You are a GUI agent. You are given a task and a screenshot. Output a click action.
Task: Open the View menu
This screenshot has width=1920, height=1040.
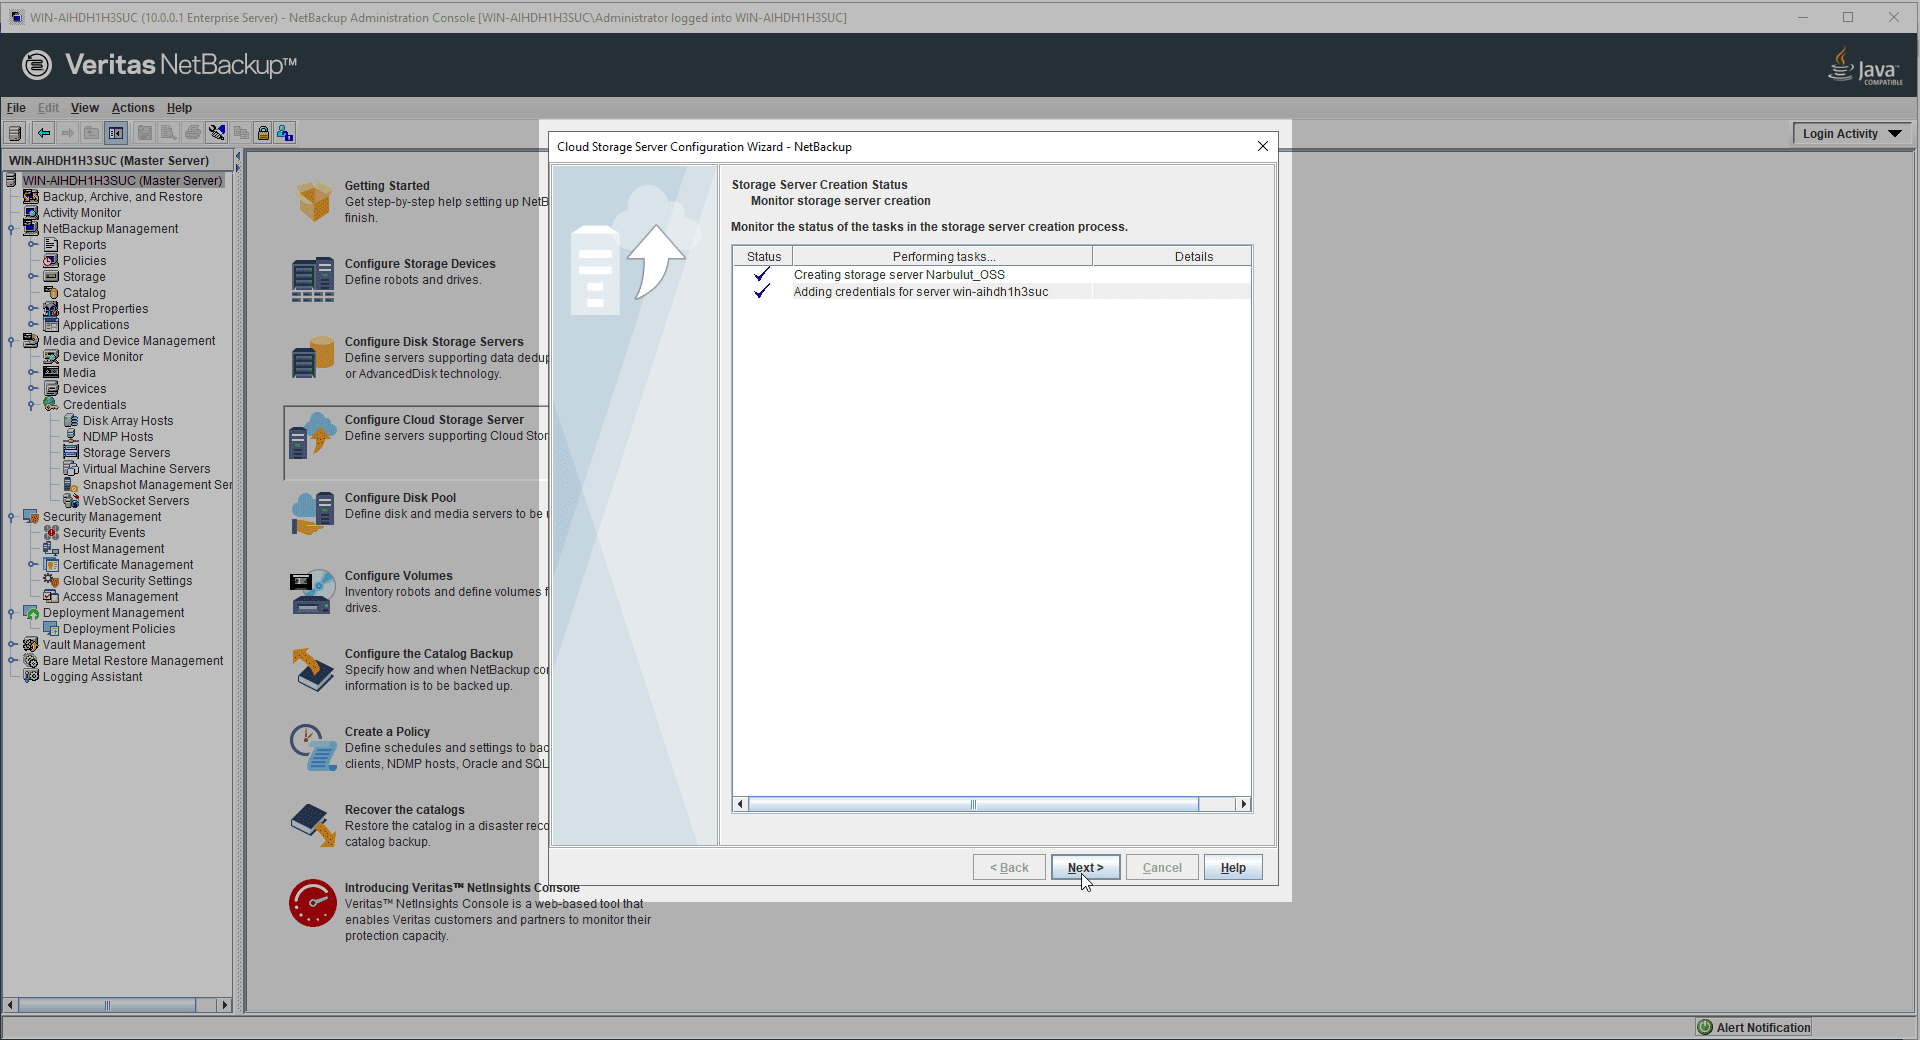pos(84,108)
